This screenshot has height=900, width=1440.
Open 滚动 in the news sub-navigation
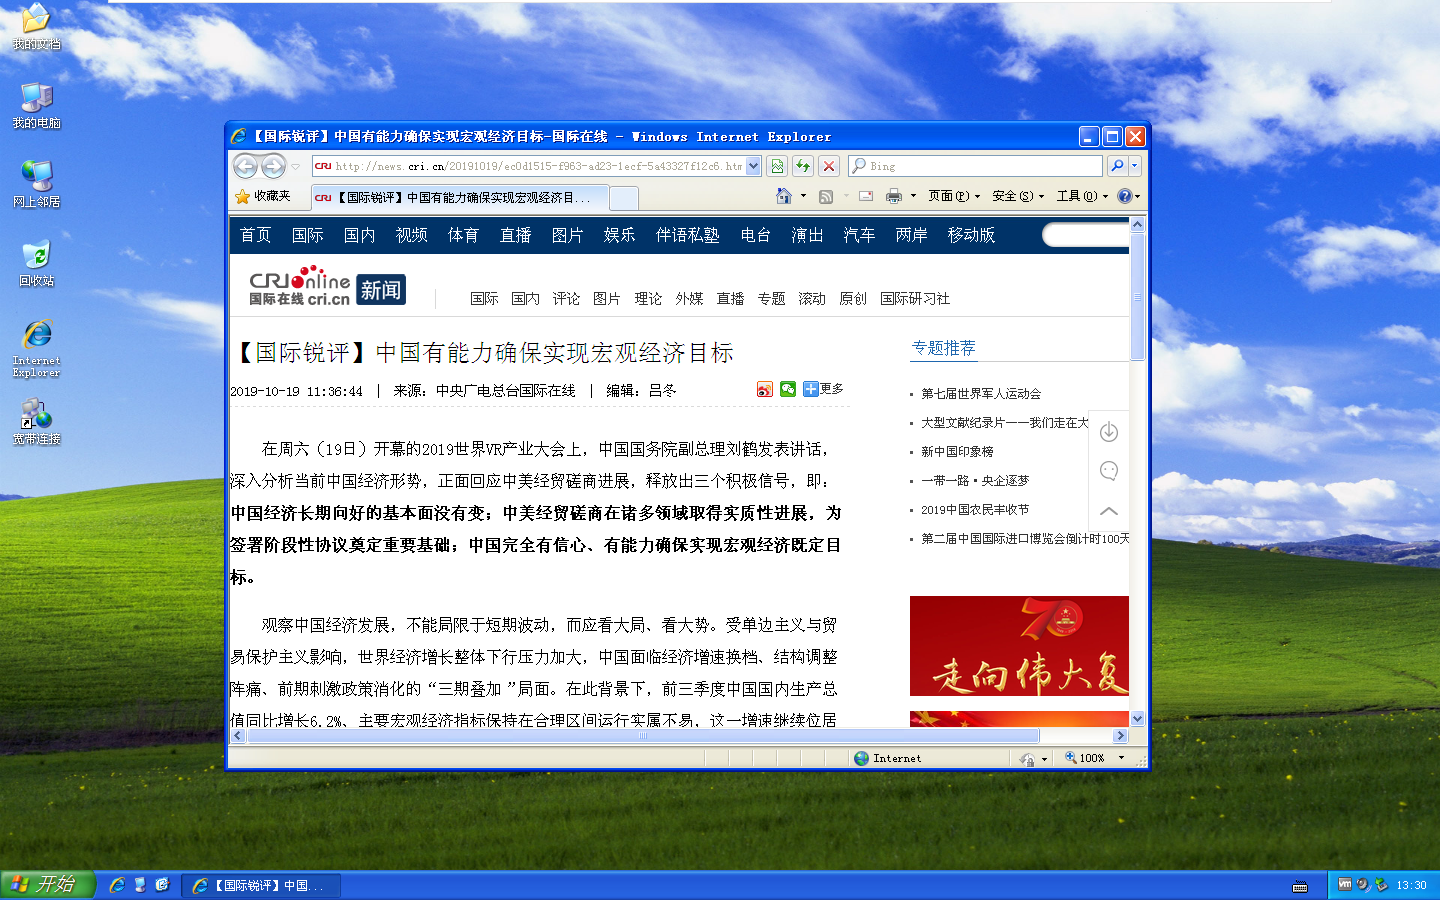812,299
